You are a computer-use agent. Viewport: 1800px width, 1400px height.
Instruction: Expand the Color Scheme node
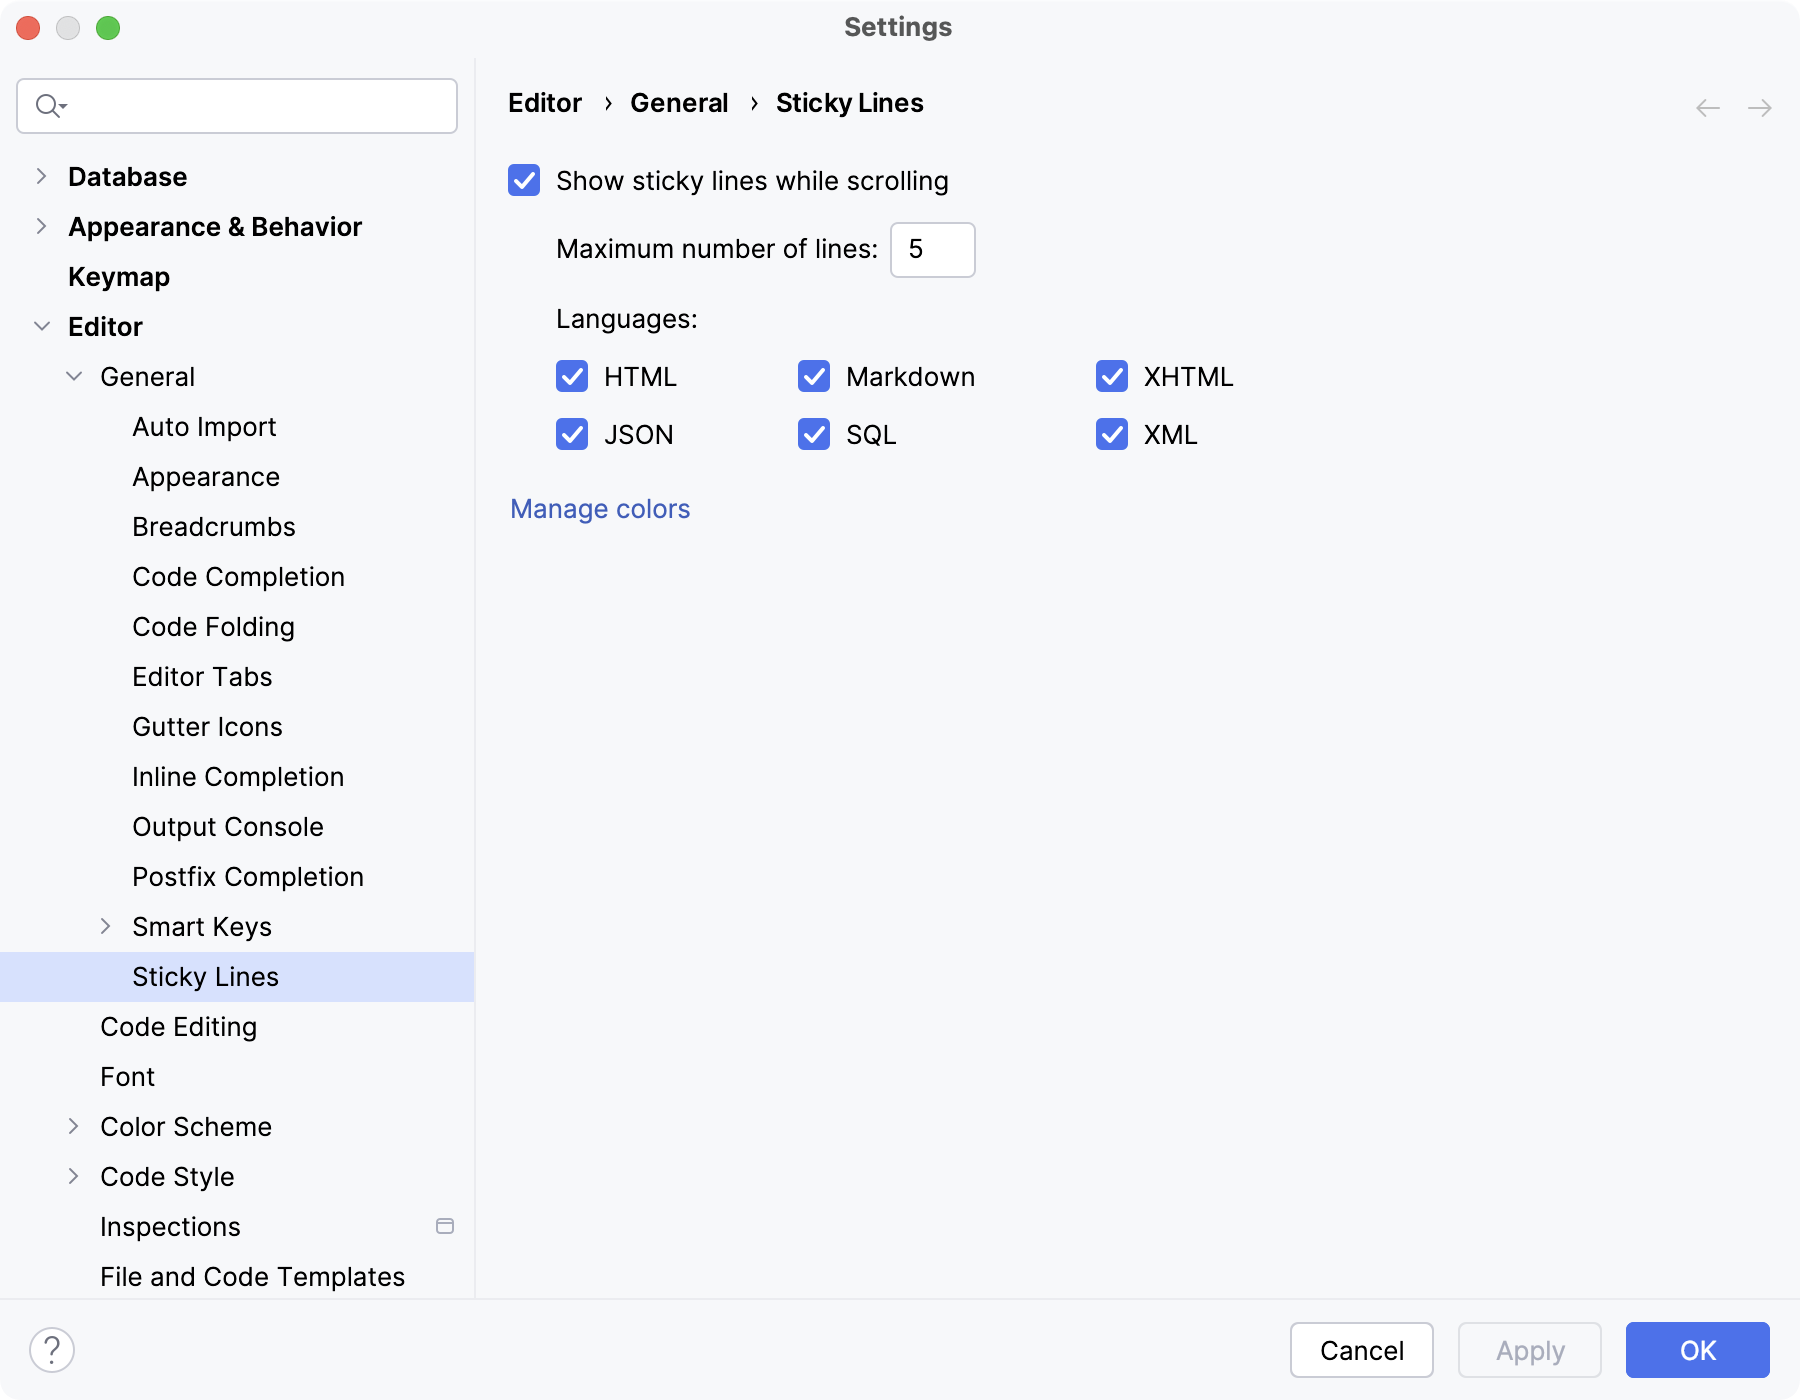pos(73,1127)
